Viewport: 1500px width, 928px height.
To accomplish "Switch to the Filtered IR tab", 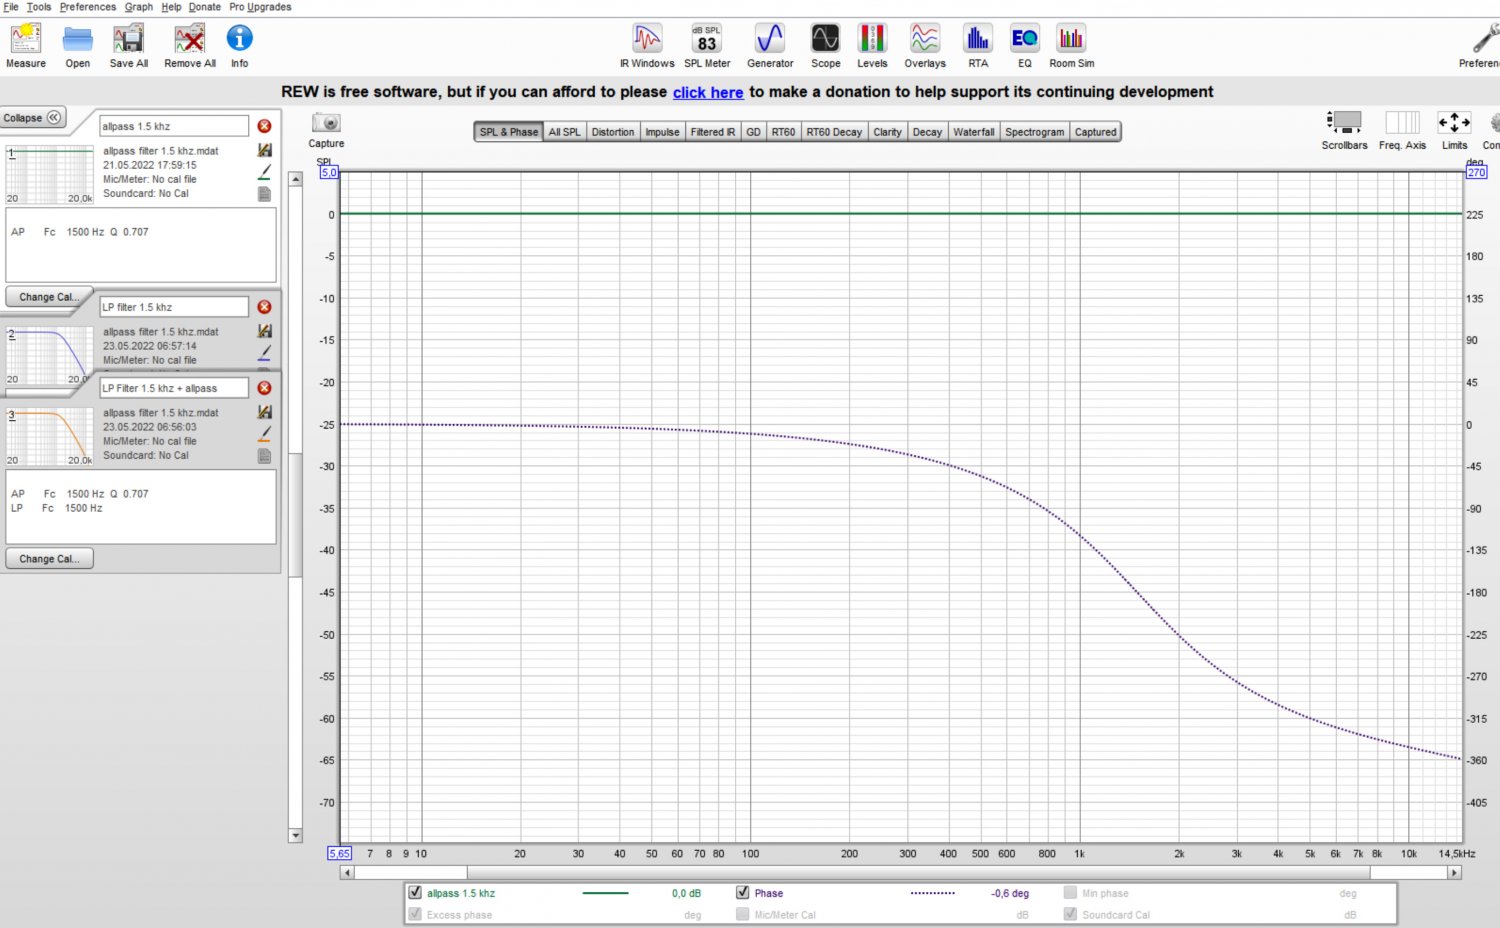I will point(713,132).
